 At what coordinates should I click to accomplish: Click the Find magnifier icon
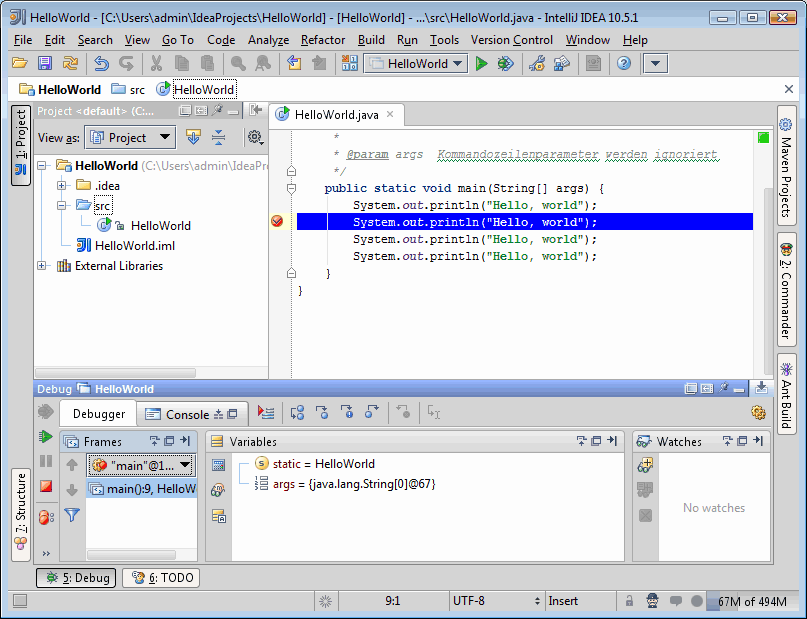pos(238,63)
